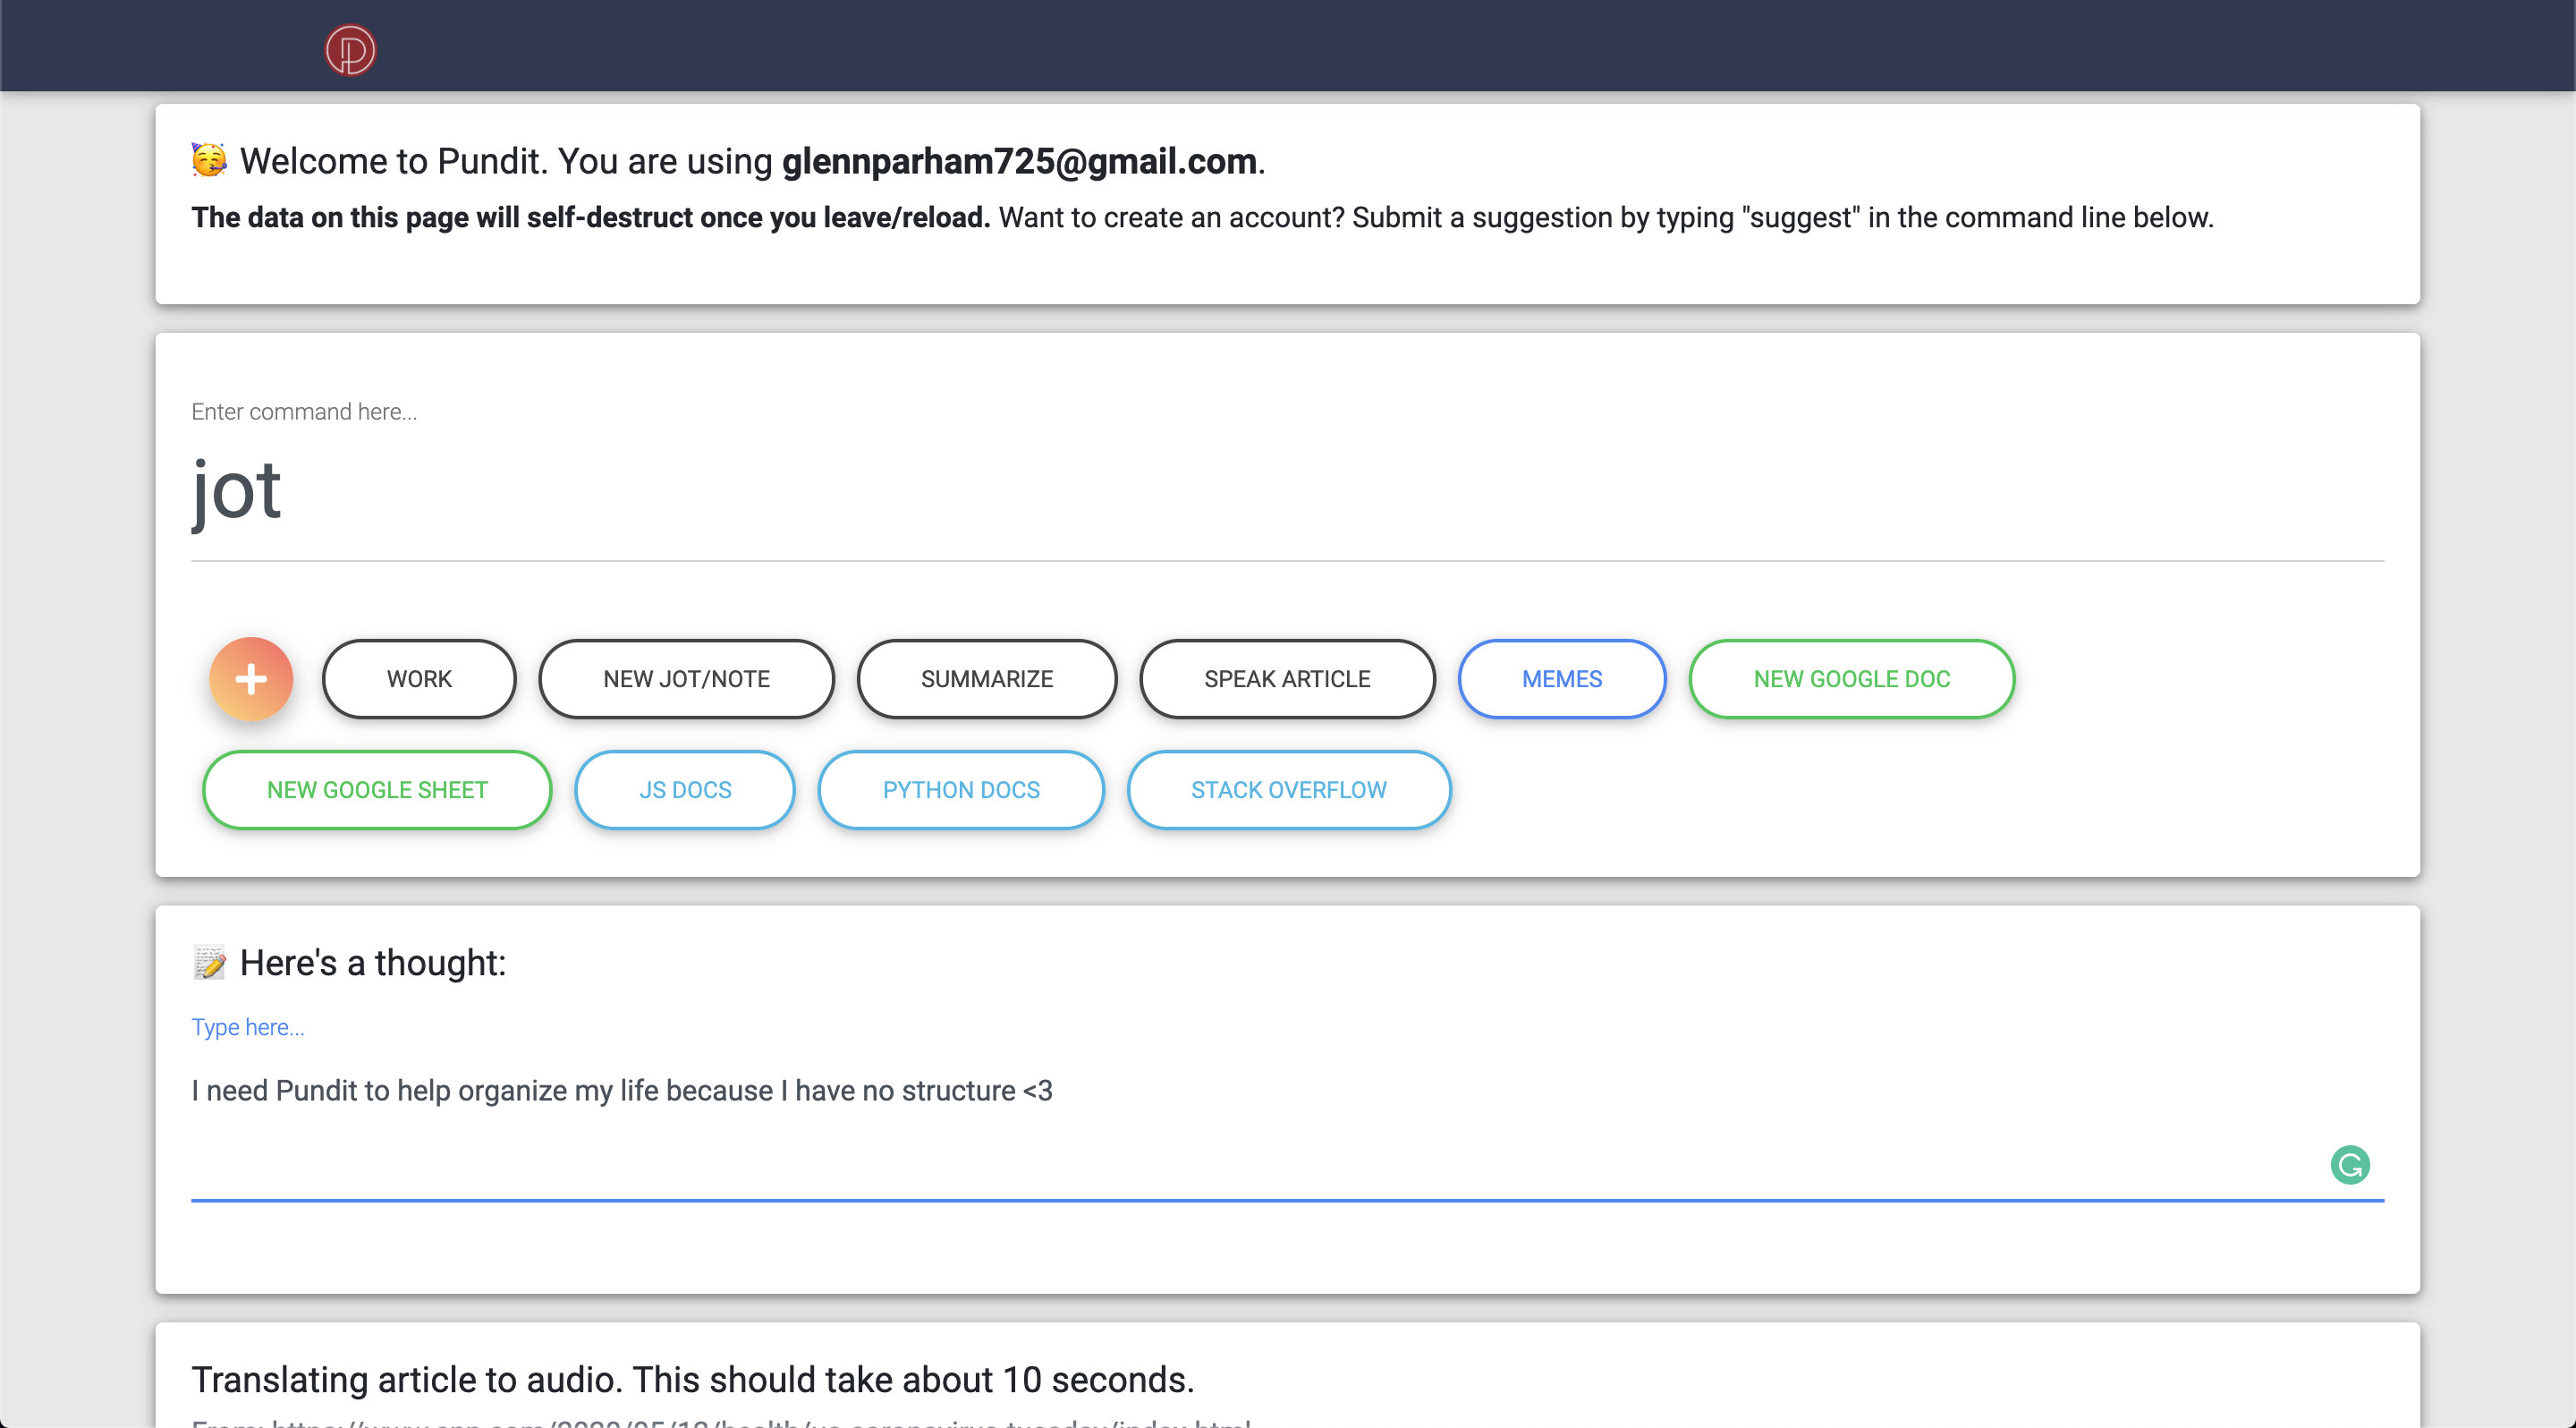This screenshot has width=2576, height=1428.
Task: Select the NEW JOT/NOTE command shortcut
Action: tap(686, 679)
